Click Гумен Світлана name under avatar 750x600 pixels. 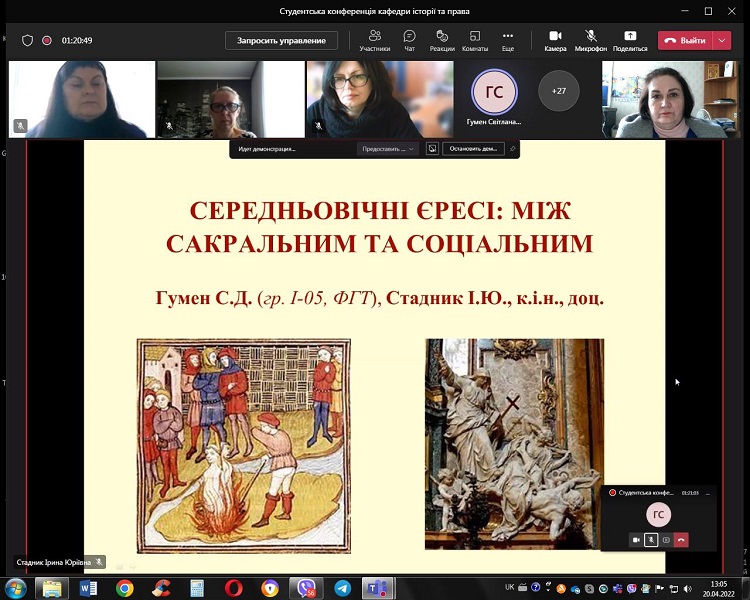[x=494, y=122]
